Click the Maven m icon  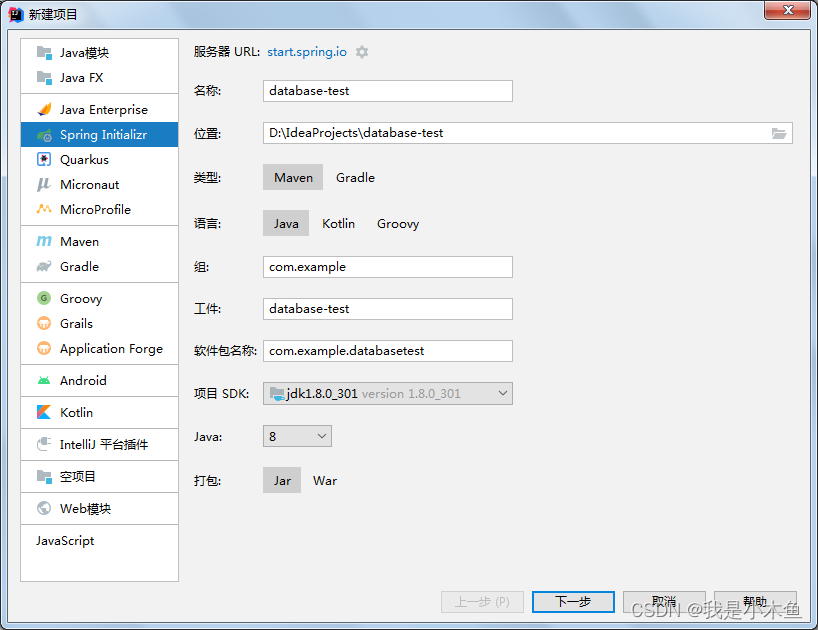(x=44, y=241)
